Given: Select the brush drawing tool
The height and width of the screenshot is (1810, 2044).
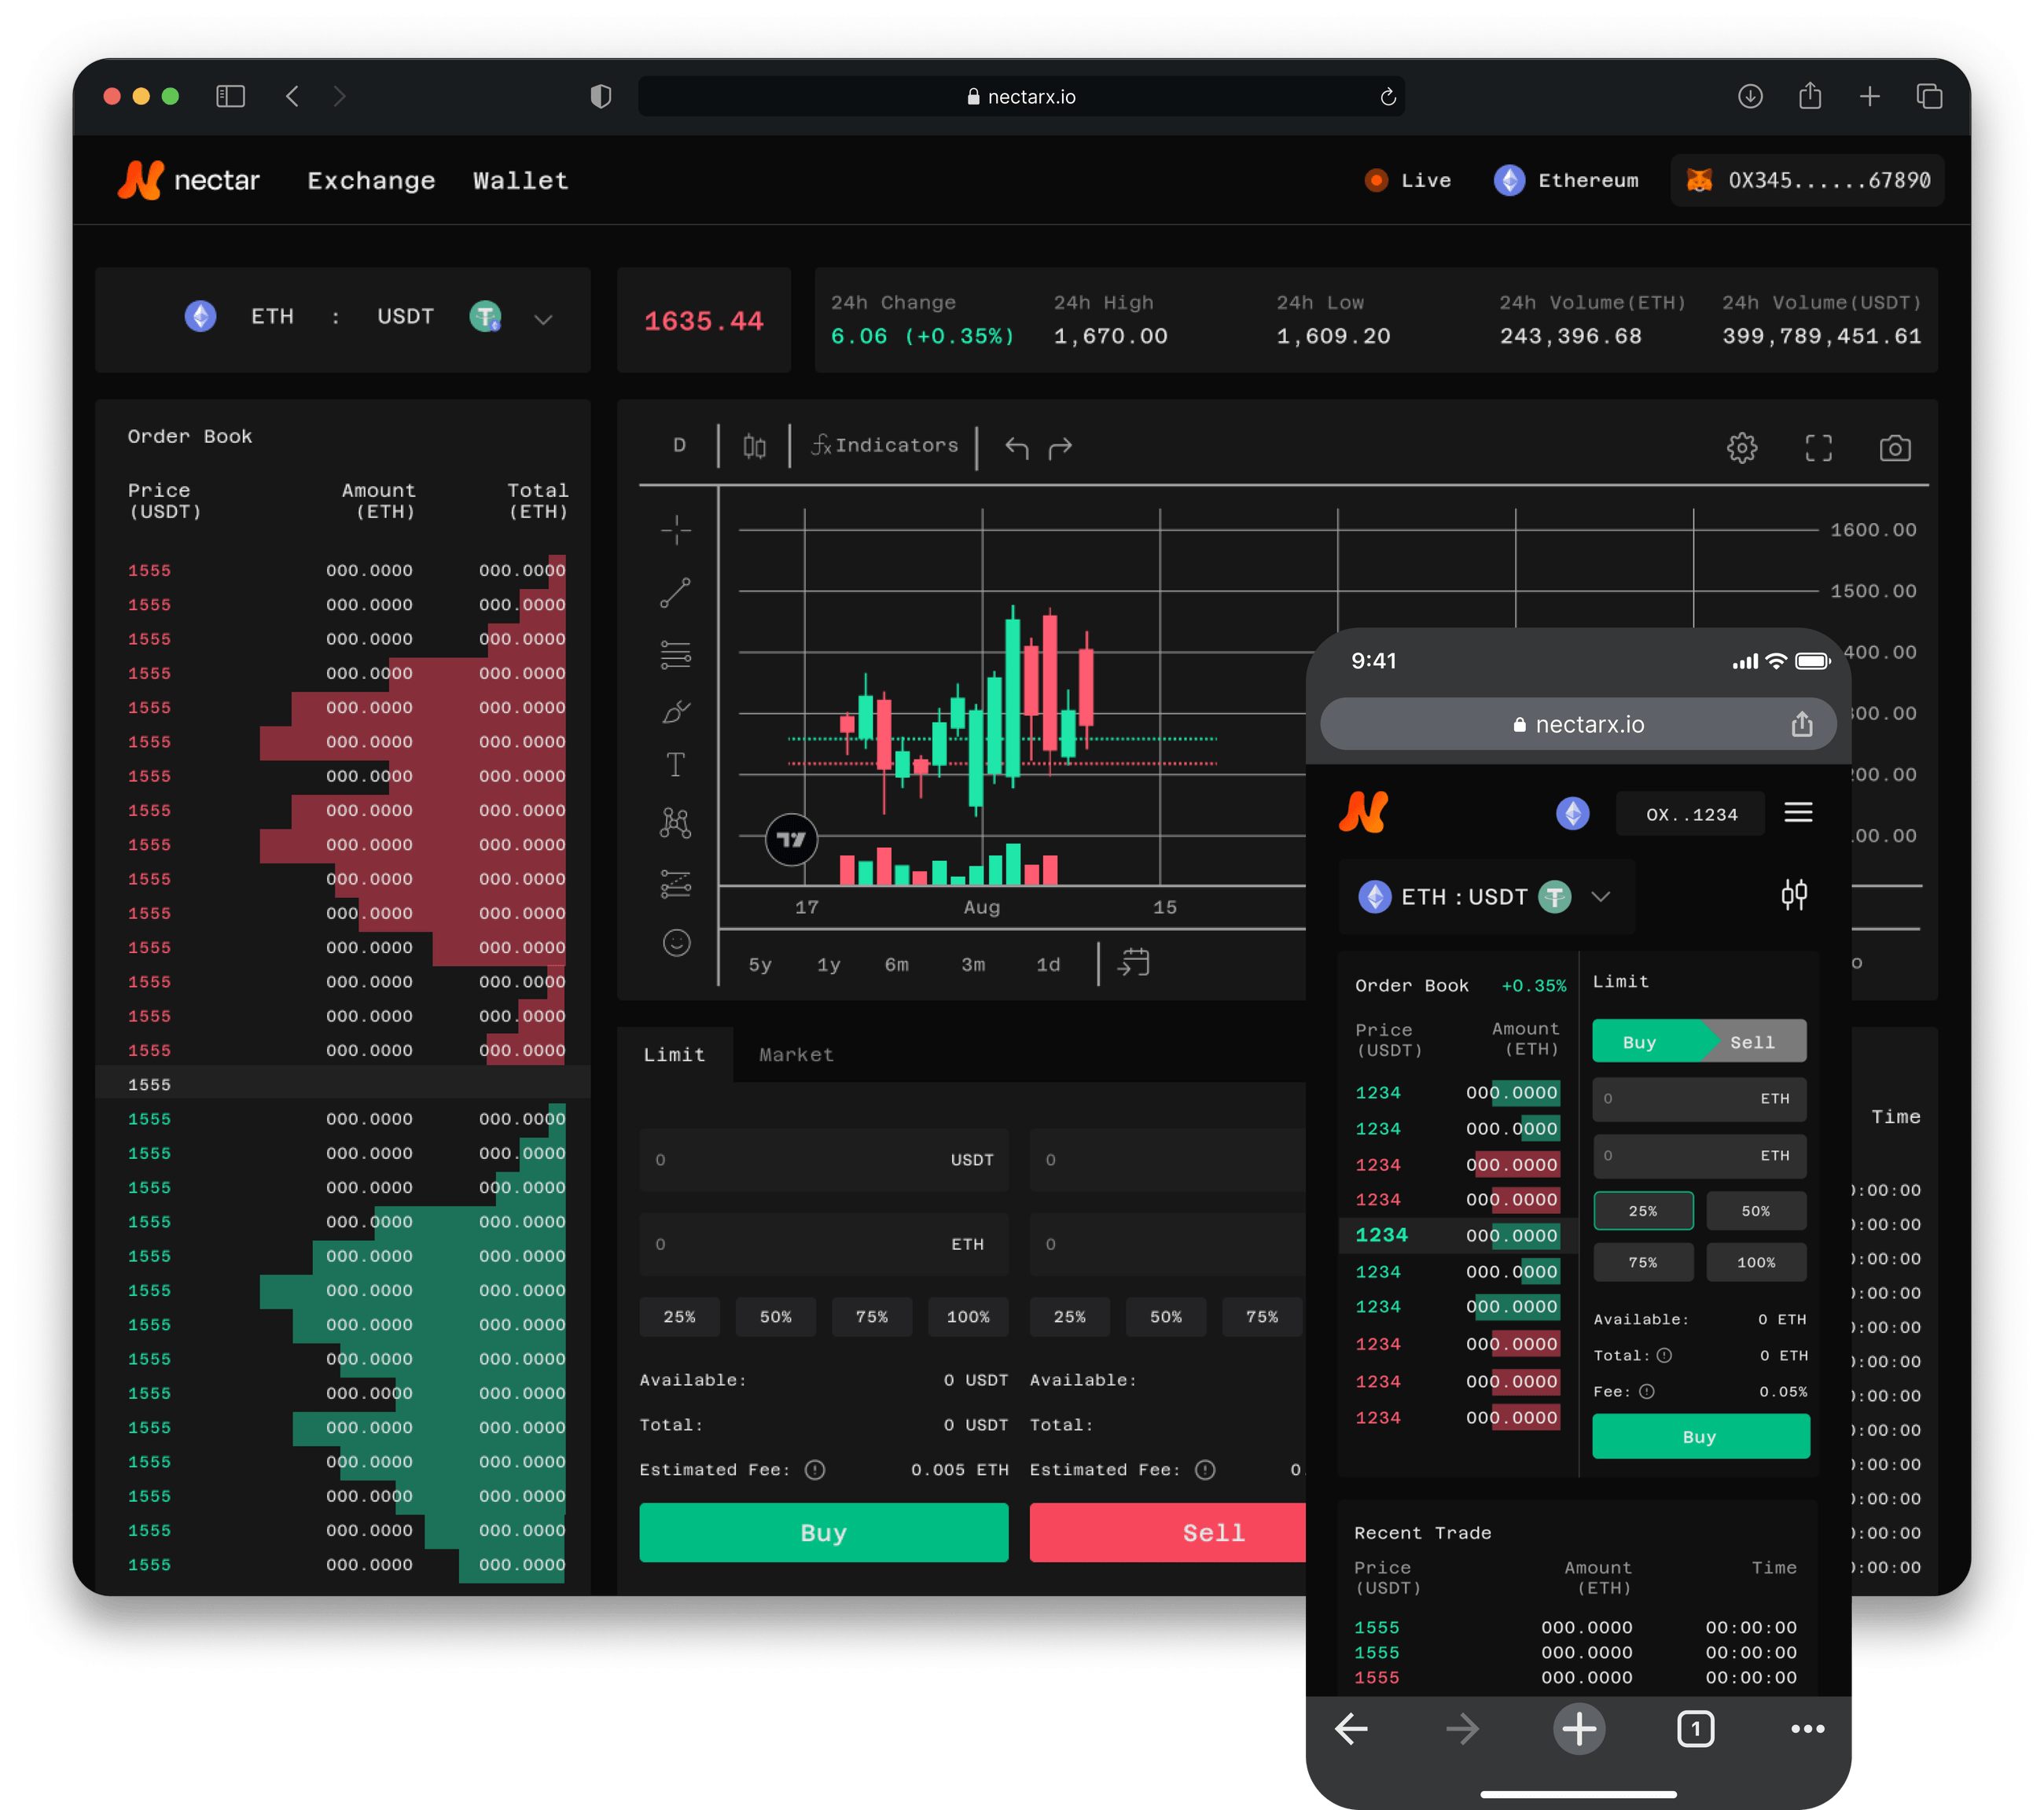Looking at the screenshot, I should coord(677,710).
